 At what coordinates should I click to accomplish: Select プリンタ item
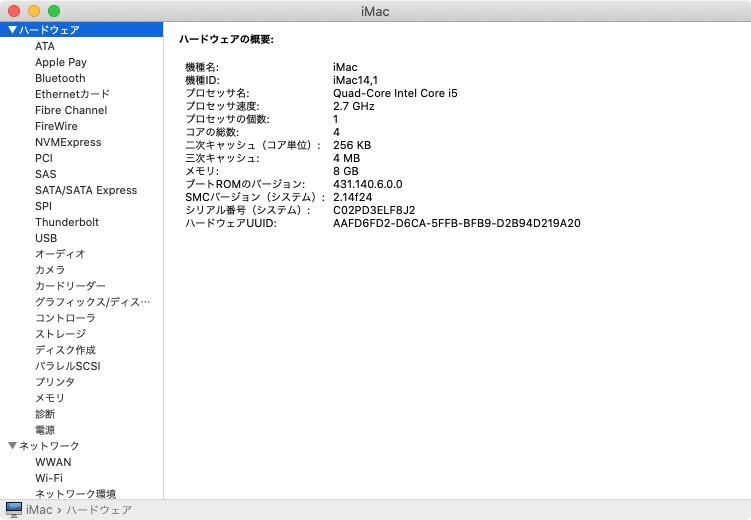pyautogui.click(x=55, y=382)
